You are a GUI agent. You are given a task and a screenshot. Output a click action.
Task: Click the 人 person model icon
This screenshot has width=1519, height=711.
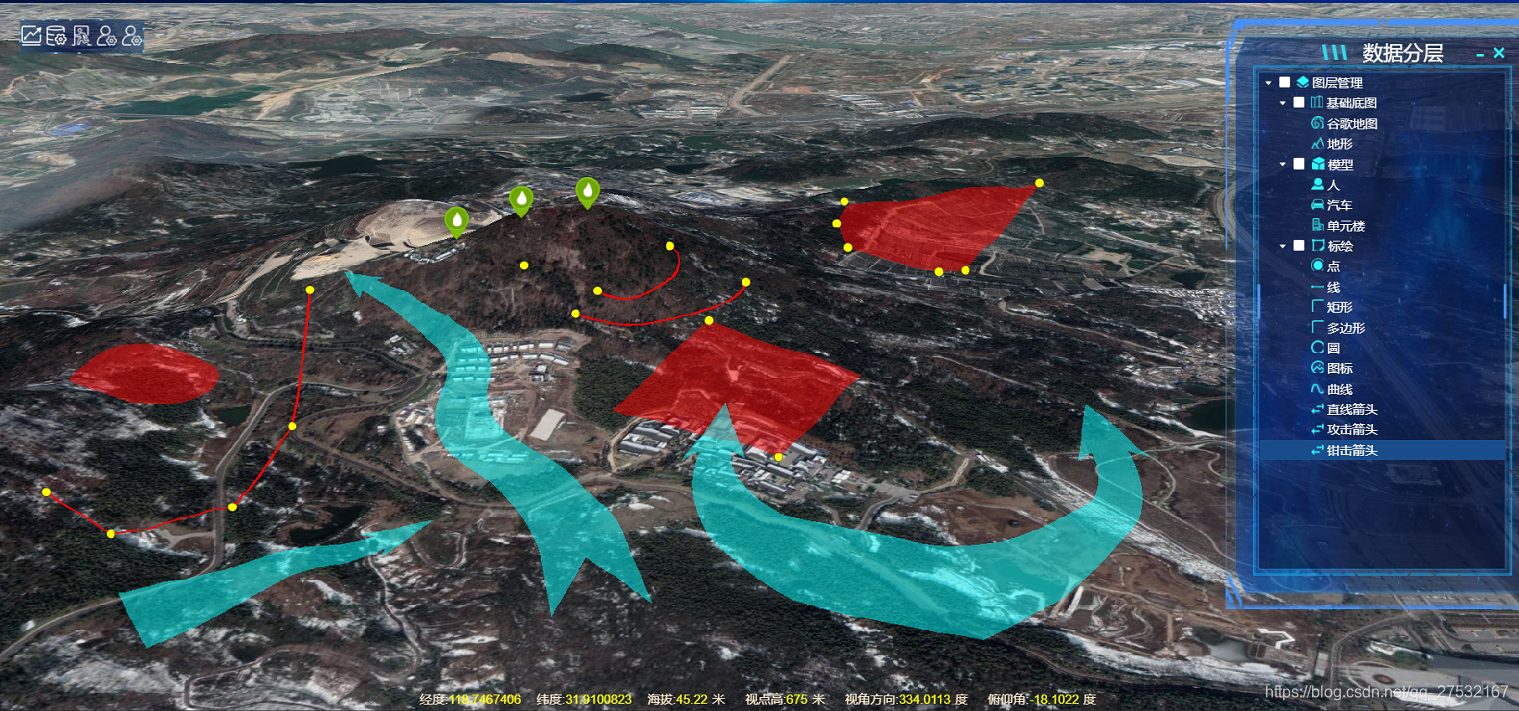point(1317,185)
